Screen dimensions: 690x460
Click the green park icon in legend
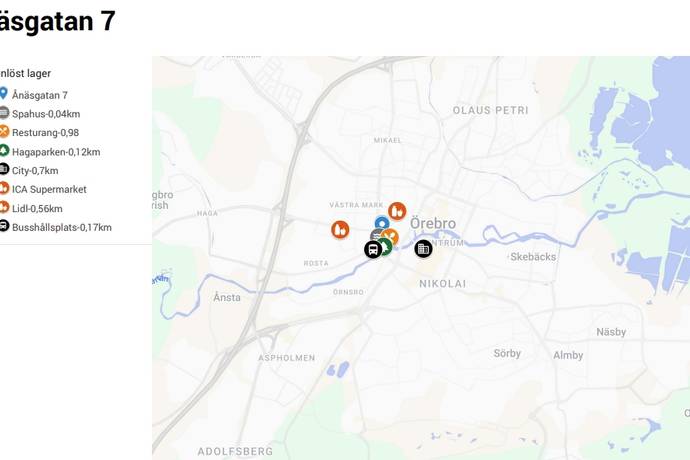pos(4,151)
